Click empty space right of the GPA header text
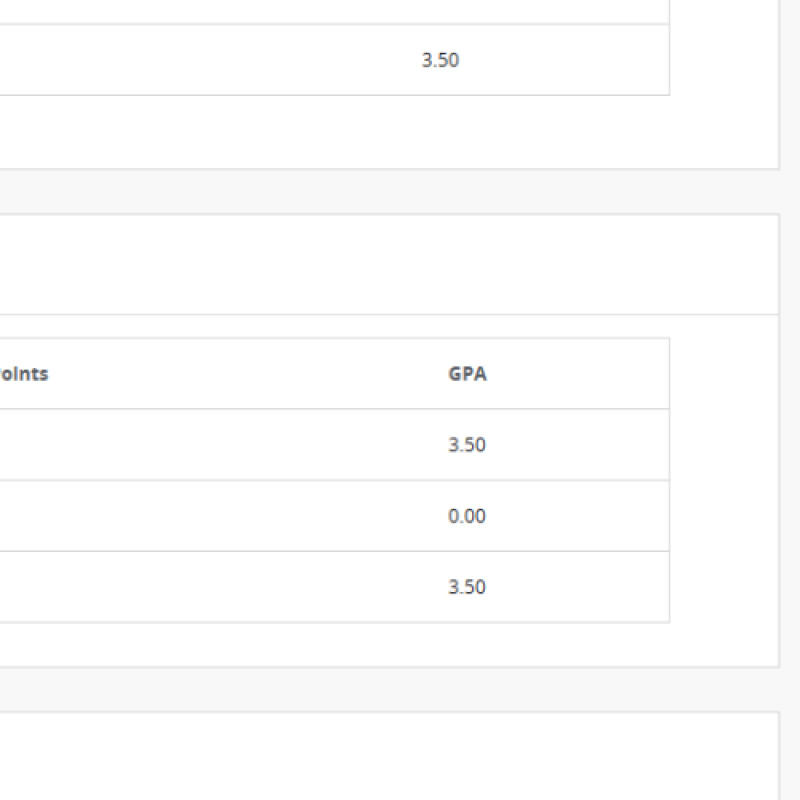This screenshot has height=800, width=800. tap(580, 374)
